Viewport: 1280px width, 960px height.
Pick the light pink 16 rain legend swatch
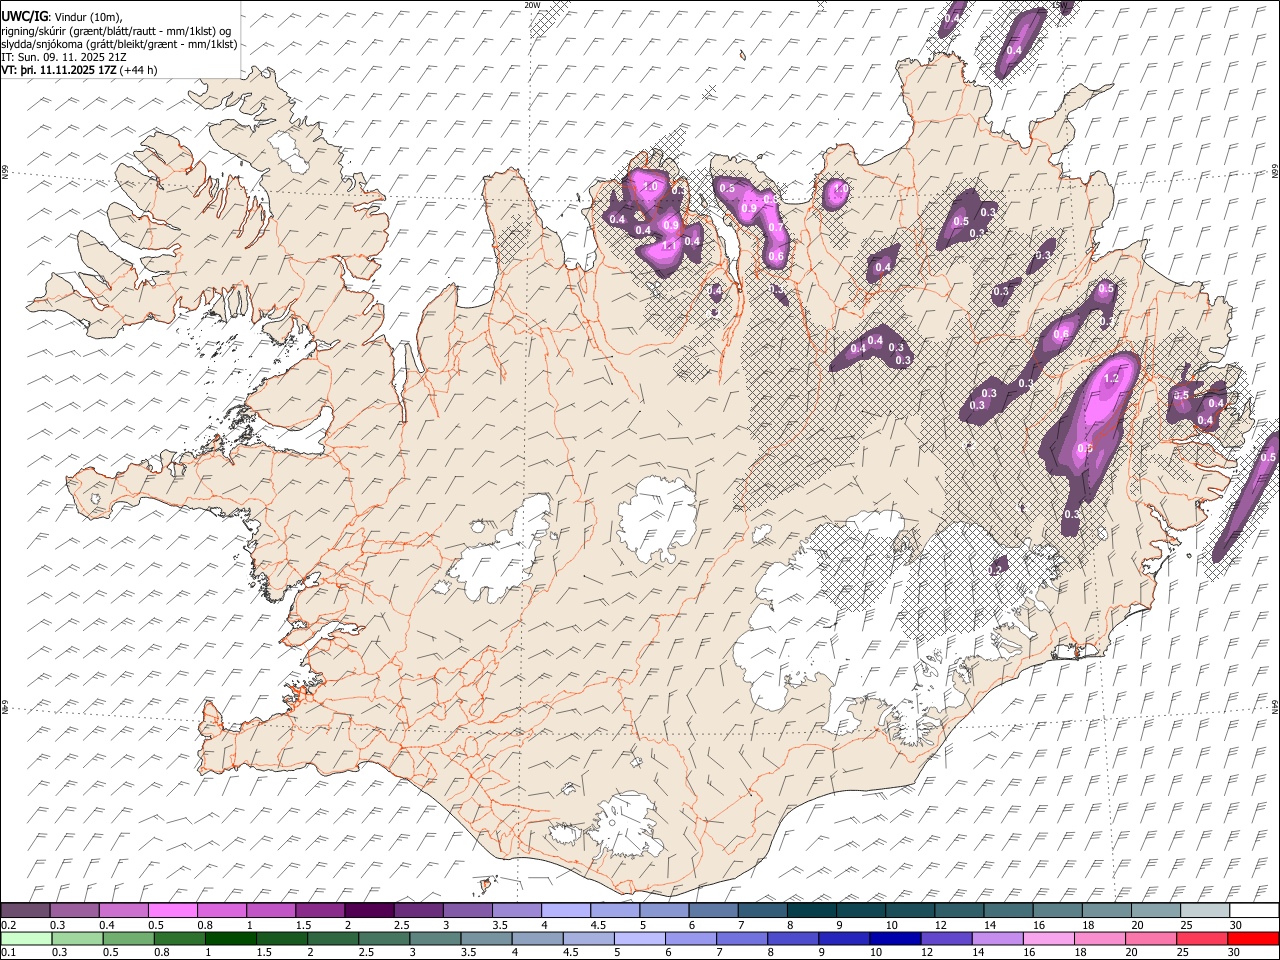[x=1048, y=938]
